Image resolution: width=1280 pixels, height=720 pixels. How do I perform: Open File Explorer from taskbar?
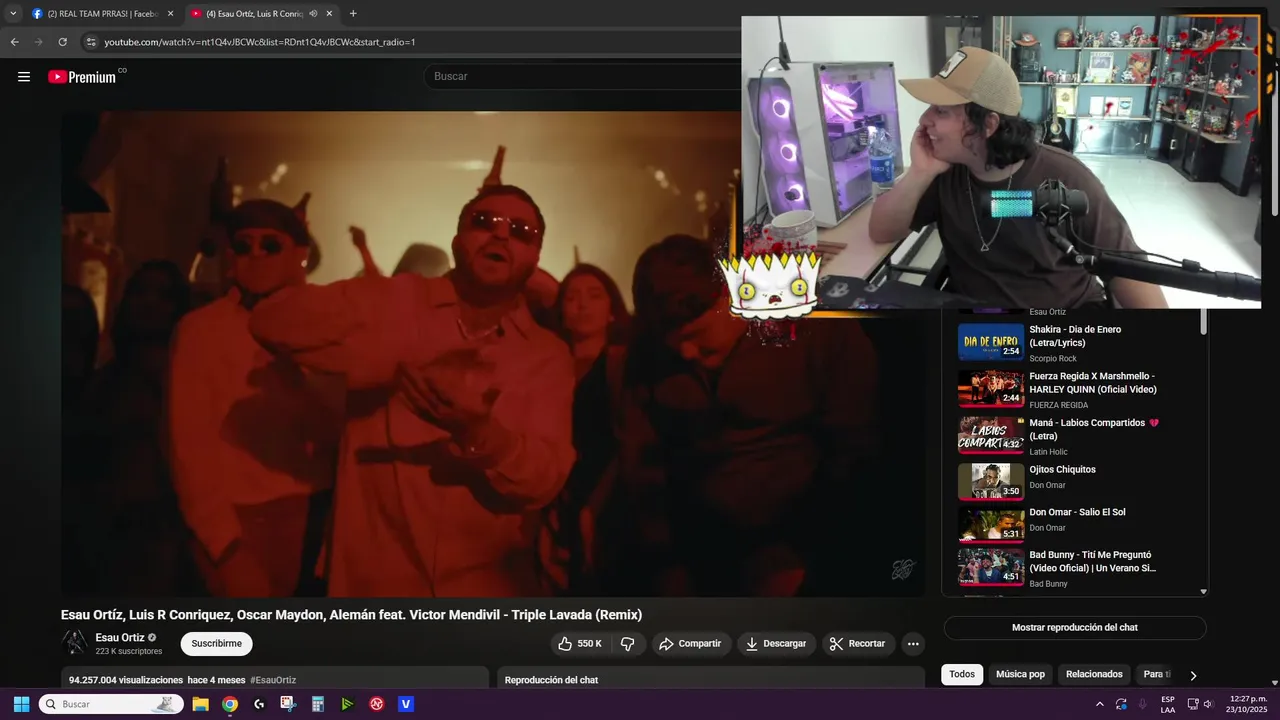(x=200, y=704)
